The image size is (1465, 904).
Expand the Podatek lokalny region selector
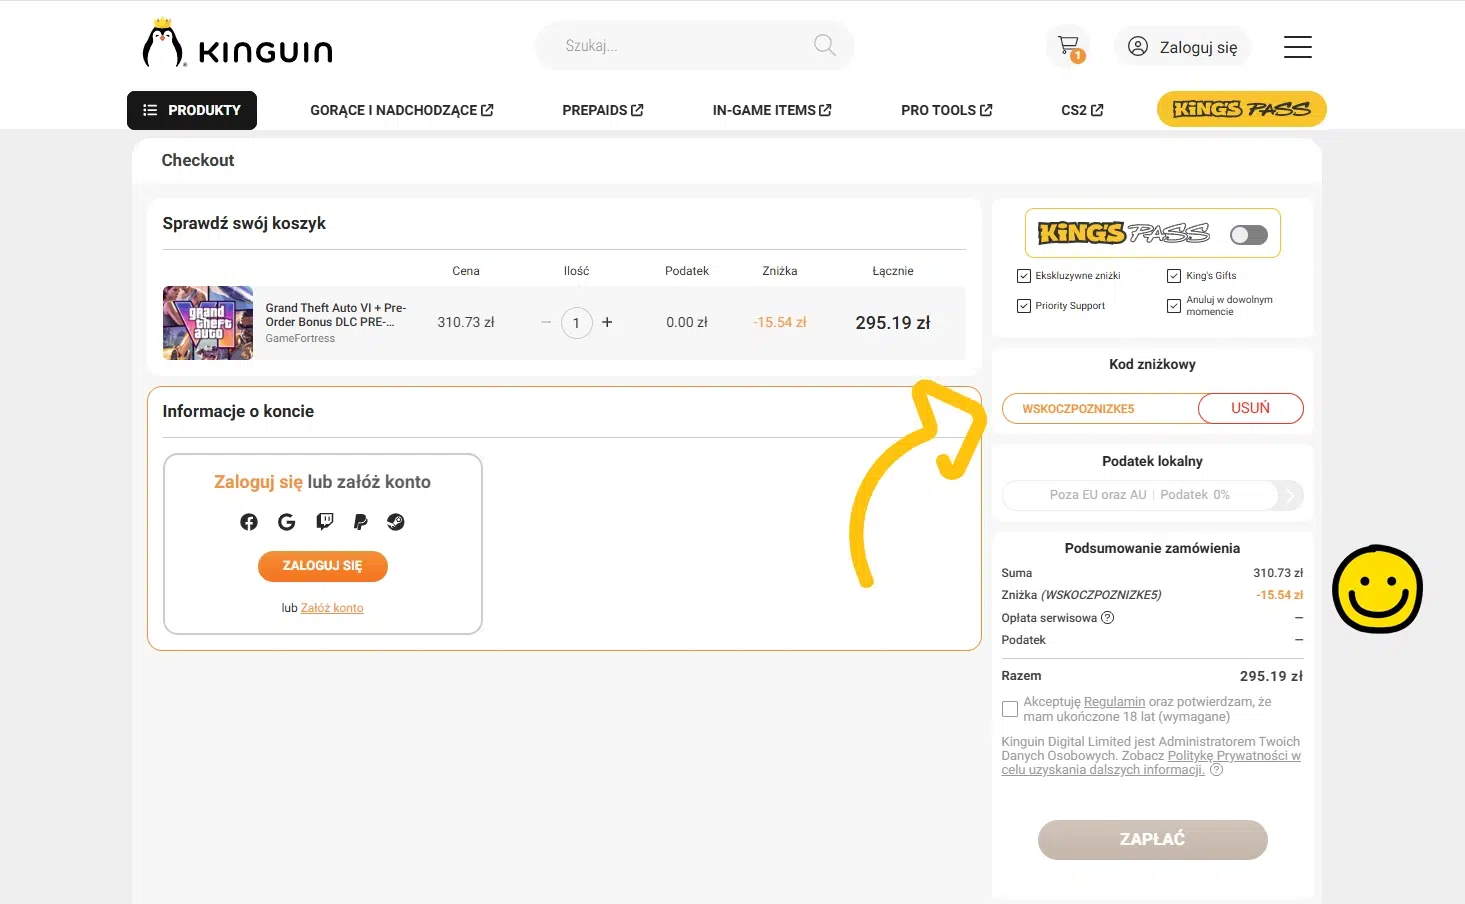(x=1152, y=495)
